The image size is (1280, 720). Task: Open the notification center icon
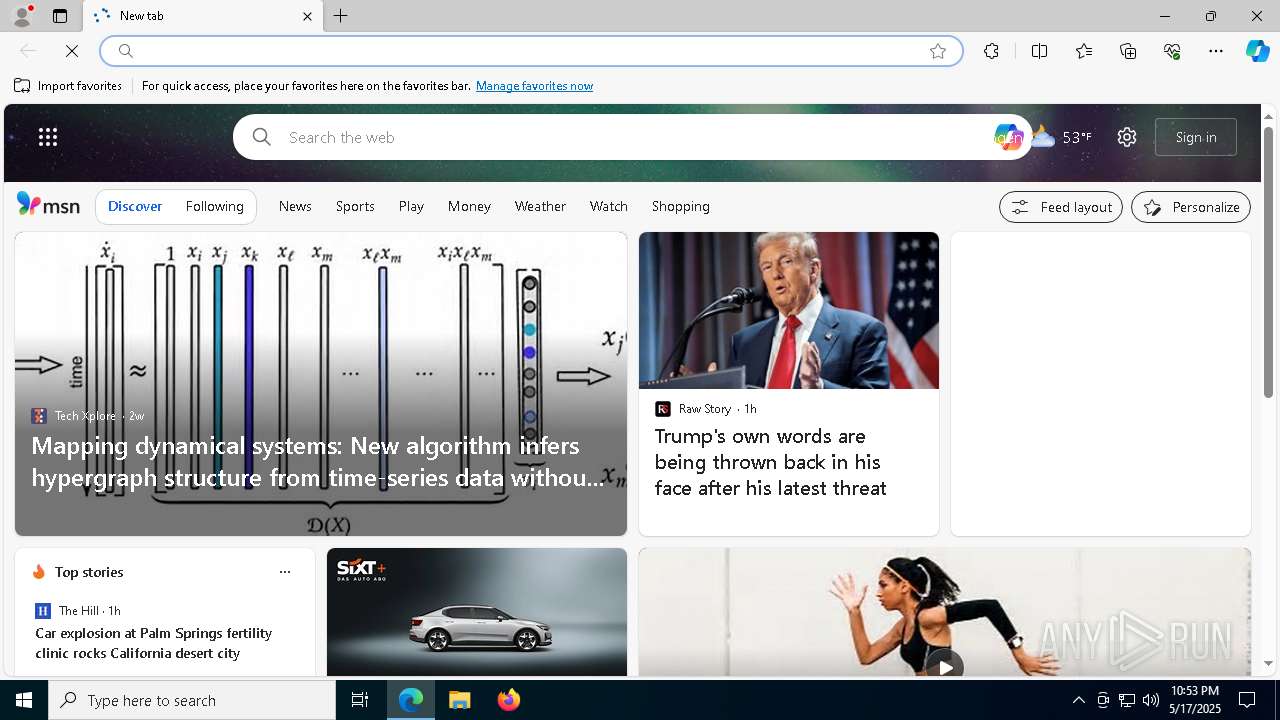click(1247, 700)
